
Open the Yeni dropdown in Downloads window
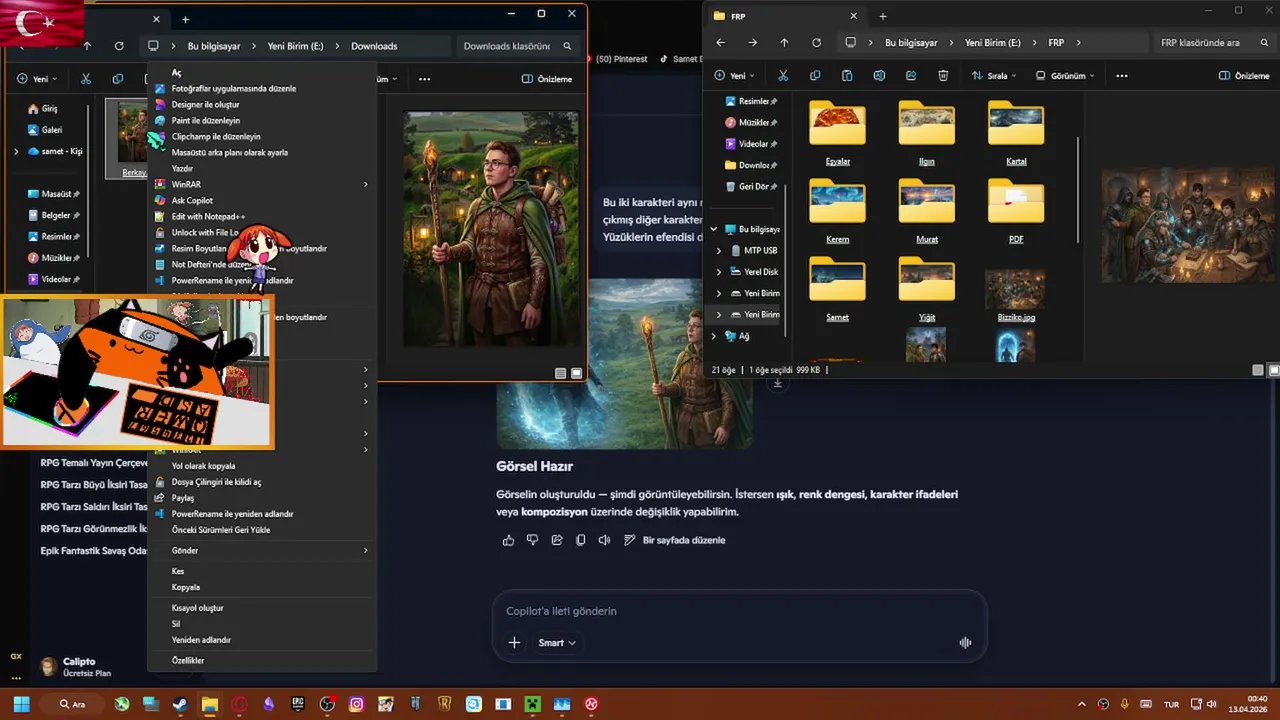point(38,79)
